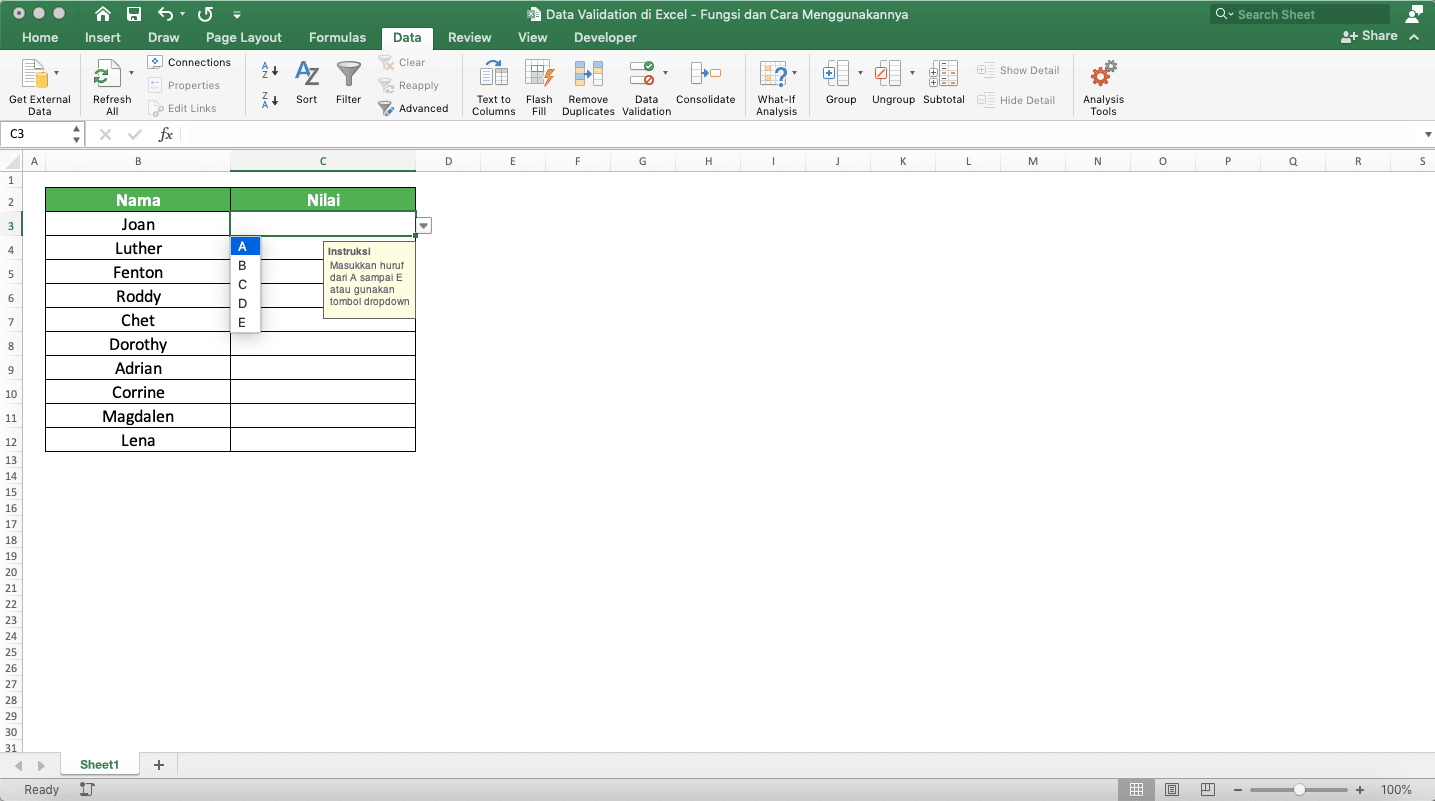Screen dimensions: 1435x801
Task: Click the Consolidate tool
Action: [x=706, y=82]
